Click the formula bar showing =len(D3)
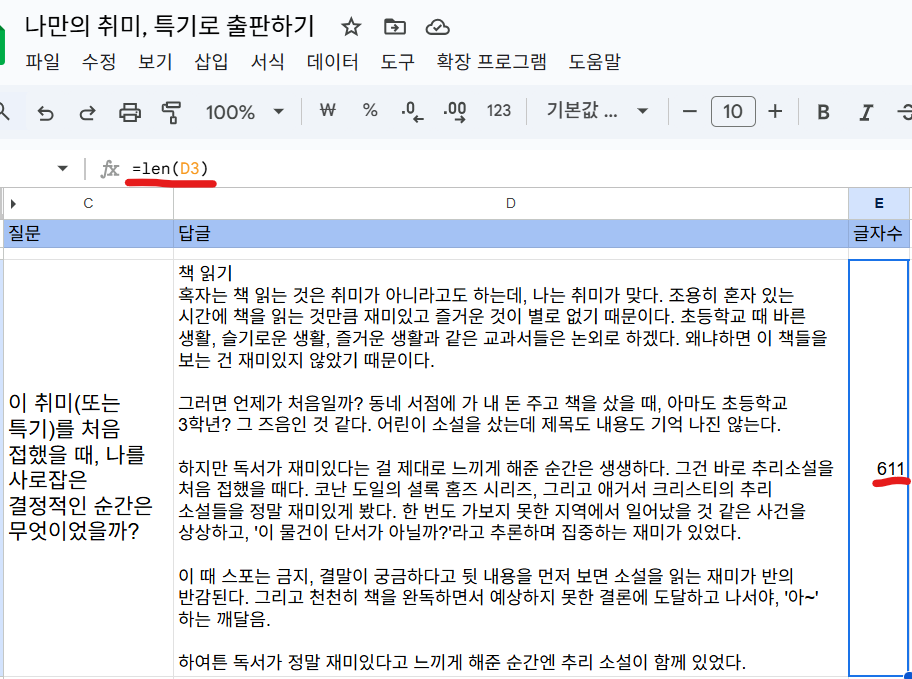 pyautogui.click(x=170, y=169)
